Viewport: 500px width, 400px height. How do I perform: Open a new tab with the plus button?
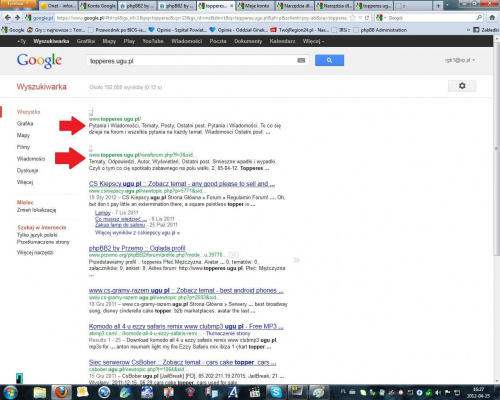point(438,6)
